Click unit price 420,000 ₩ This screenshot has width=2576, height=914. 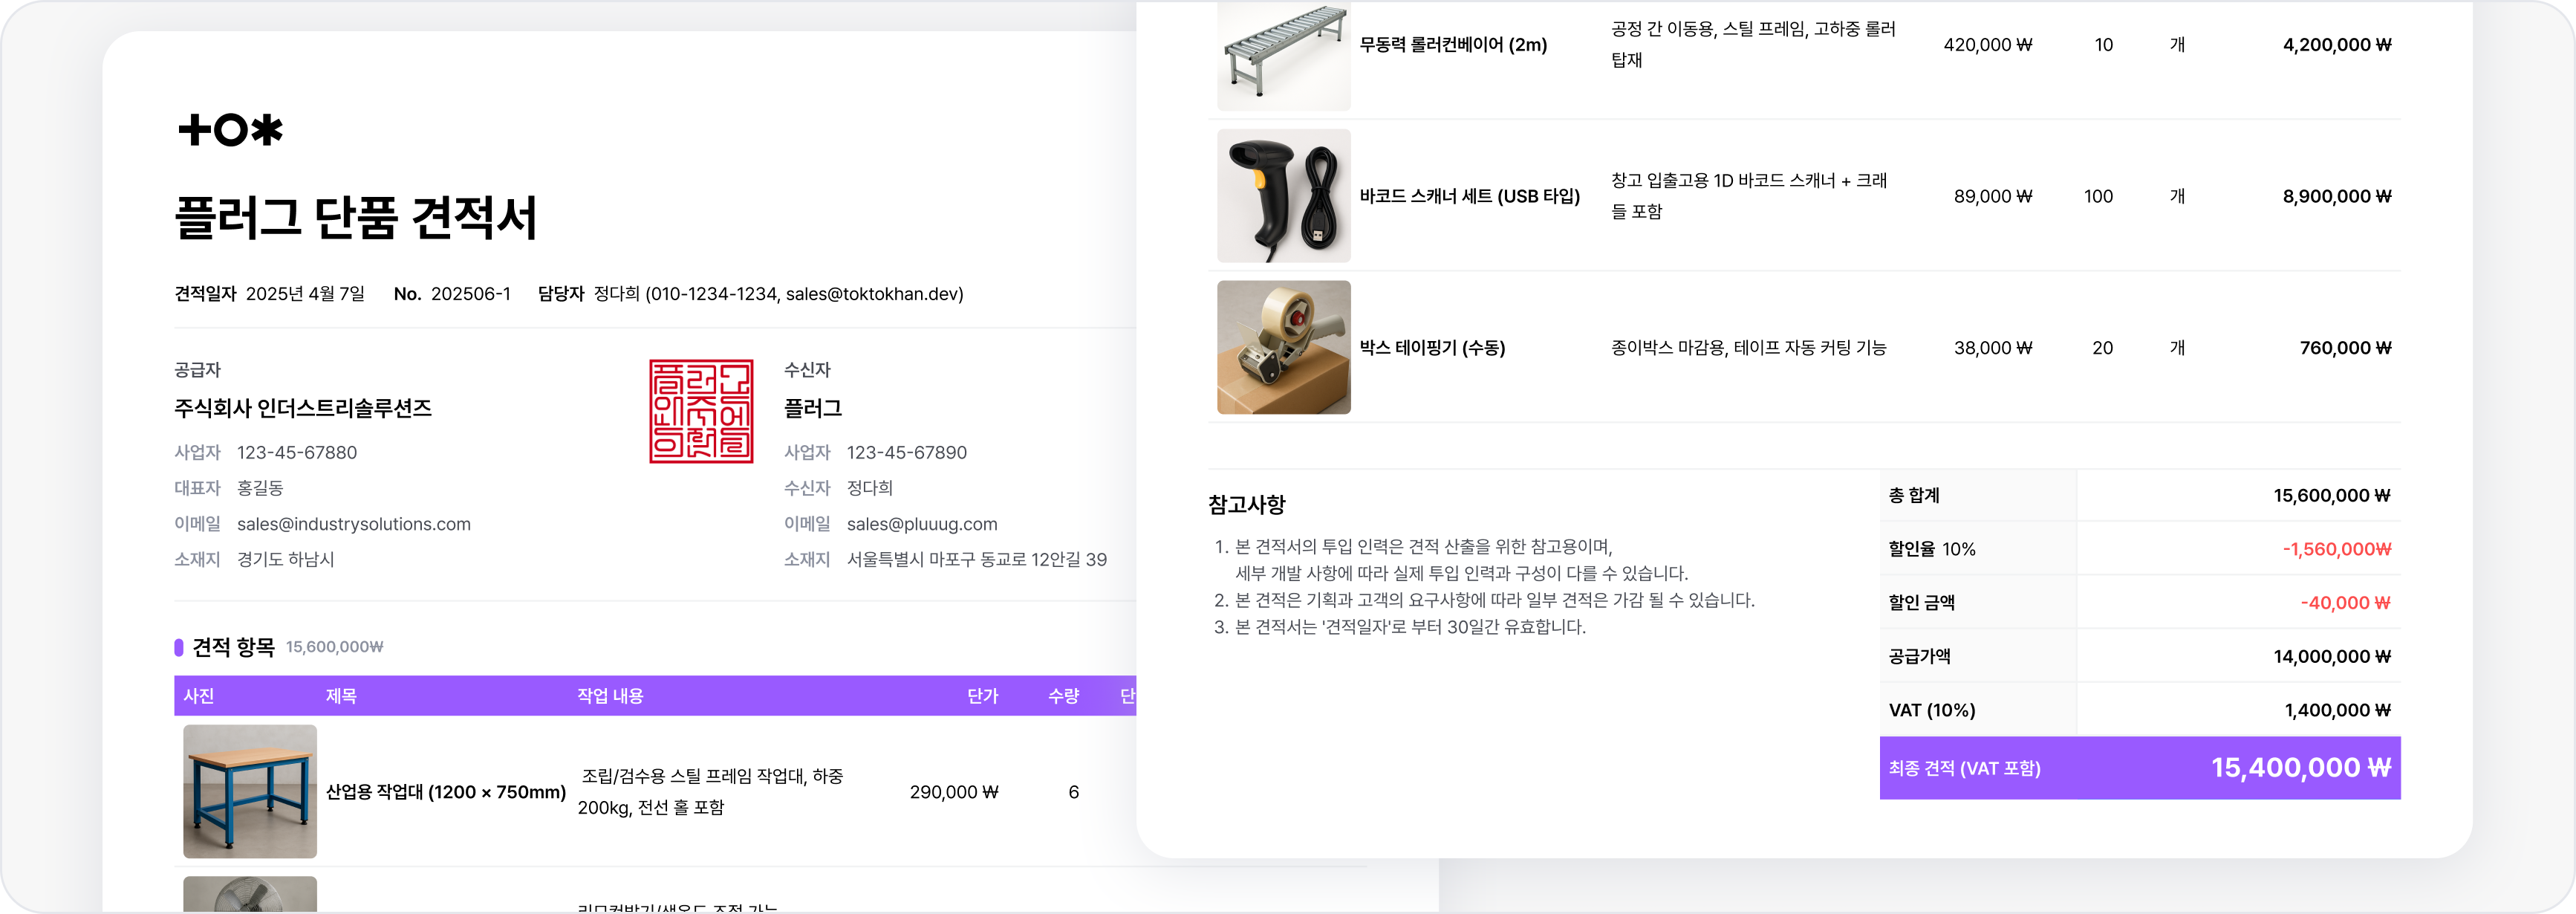(x=1988, y=45)
